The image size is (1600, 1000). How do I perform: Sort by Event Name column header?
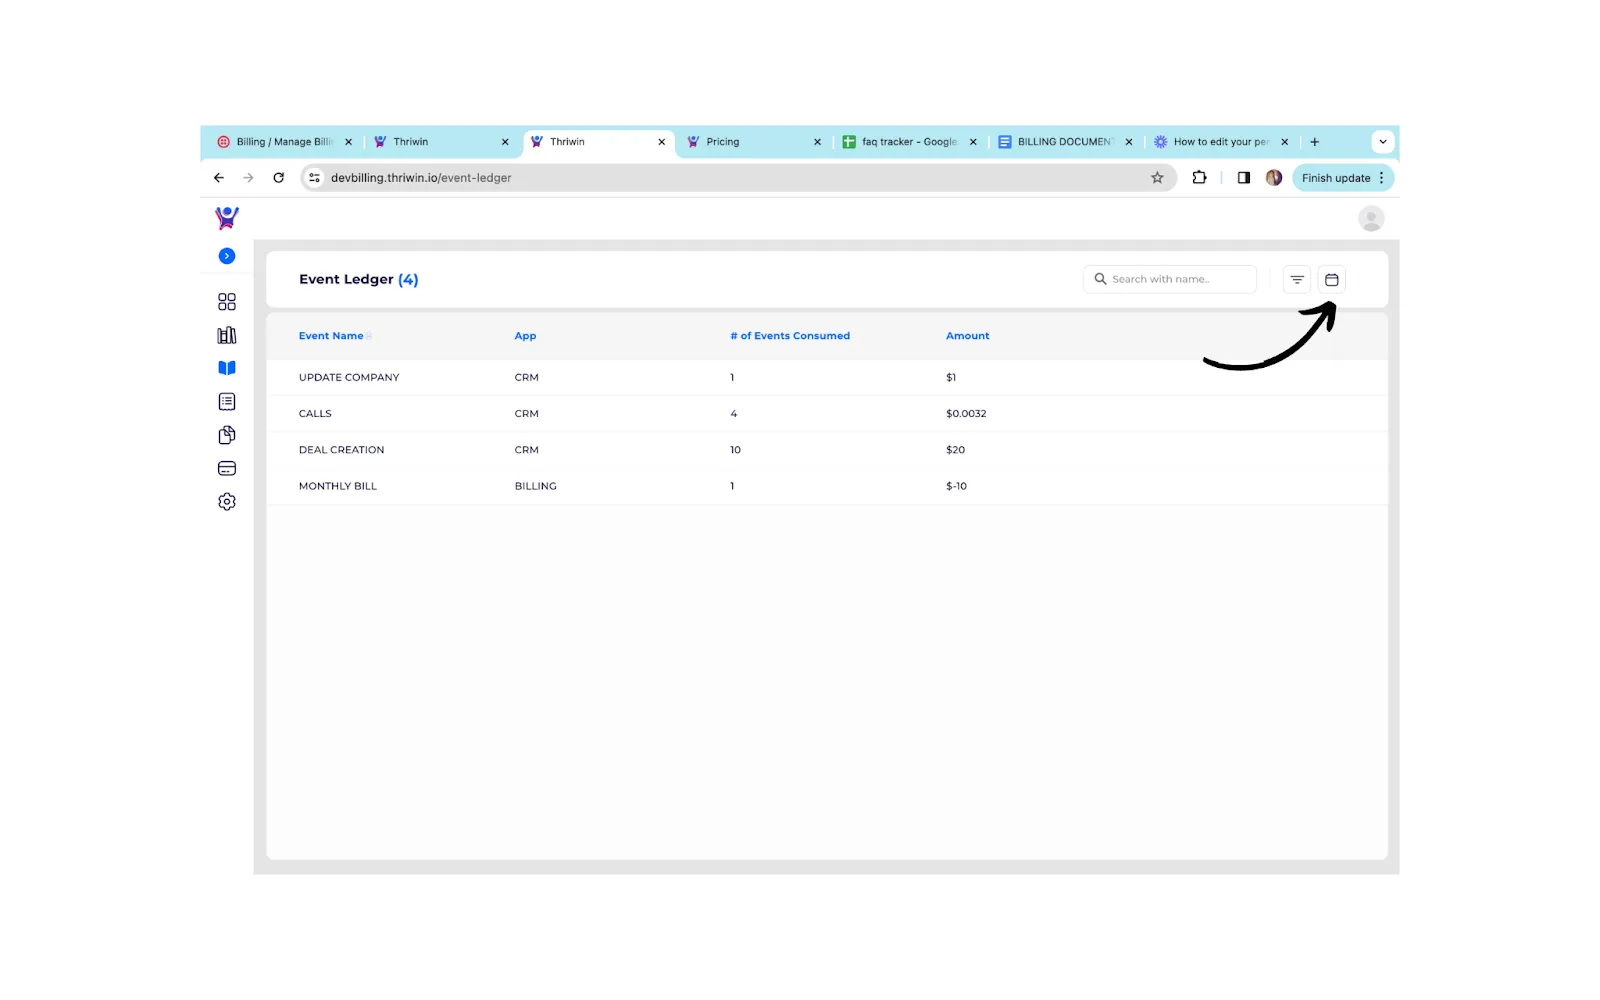tap(331, 336)
